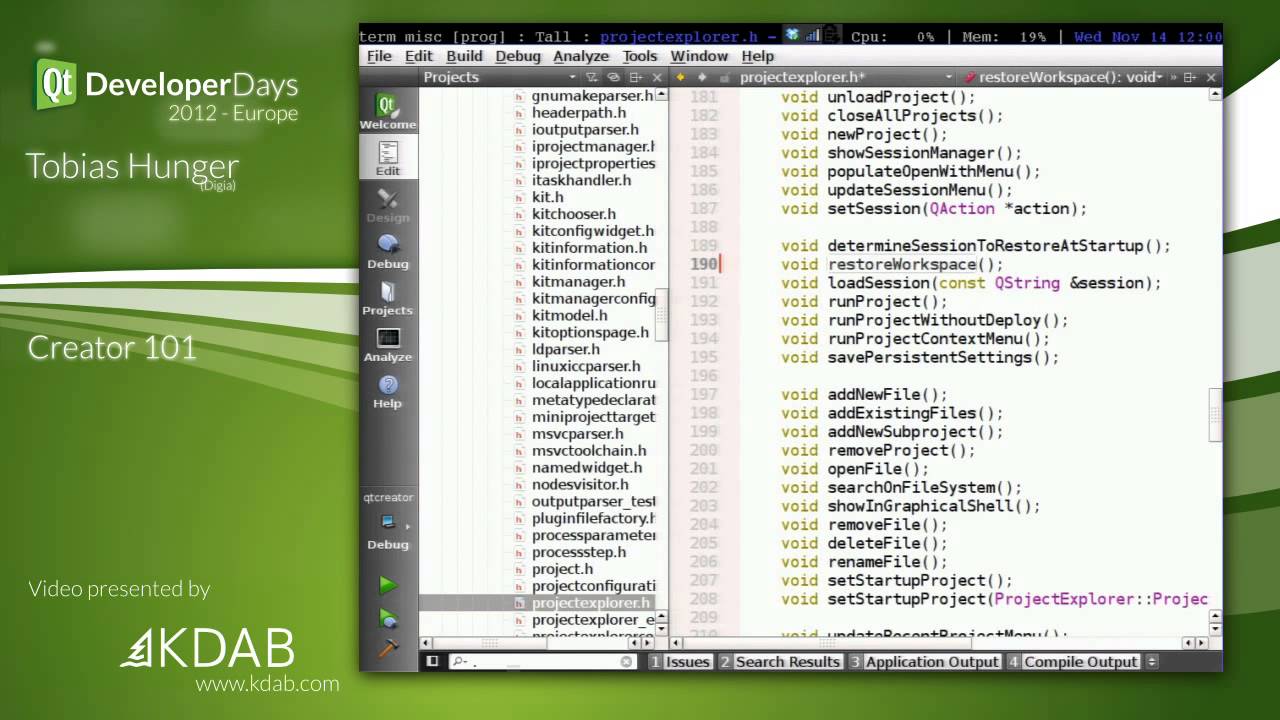
Task: Show the Issues output pane
Action: pos(680,662)
